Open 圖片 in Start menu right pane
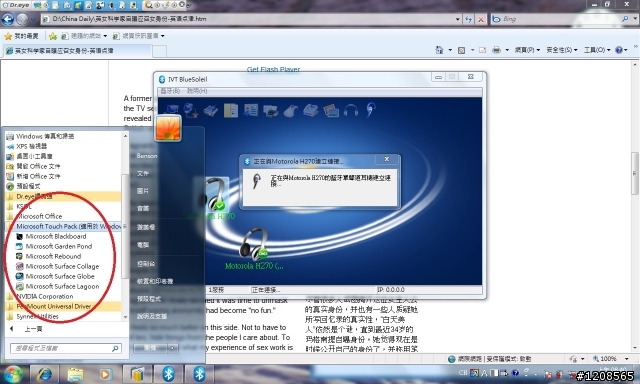This screenshot has height=384, width=640. (143, 191)
